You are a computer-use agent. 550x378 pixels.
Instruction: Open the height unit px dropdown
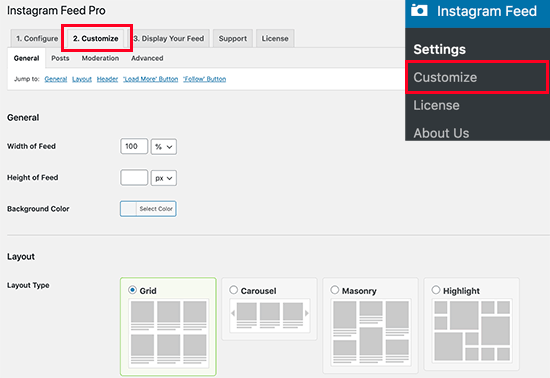[x=164, y=178]
